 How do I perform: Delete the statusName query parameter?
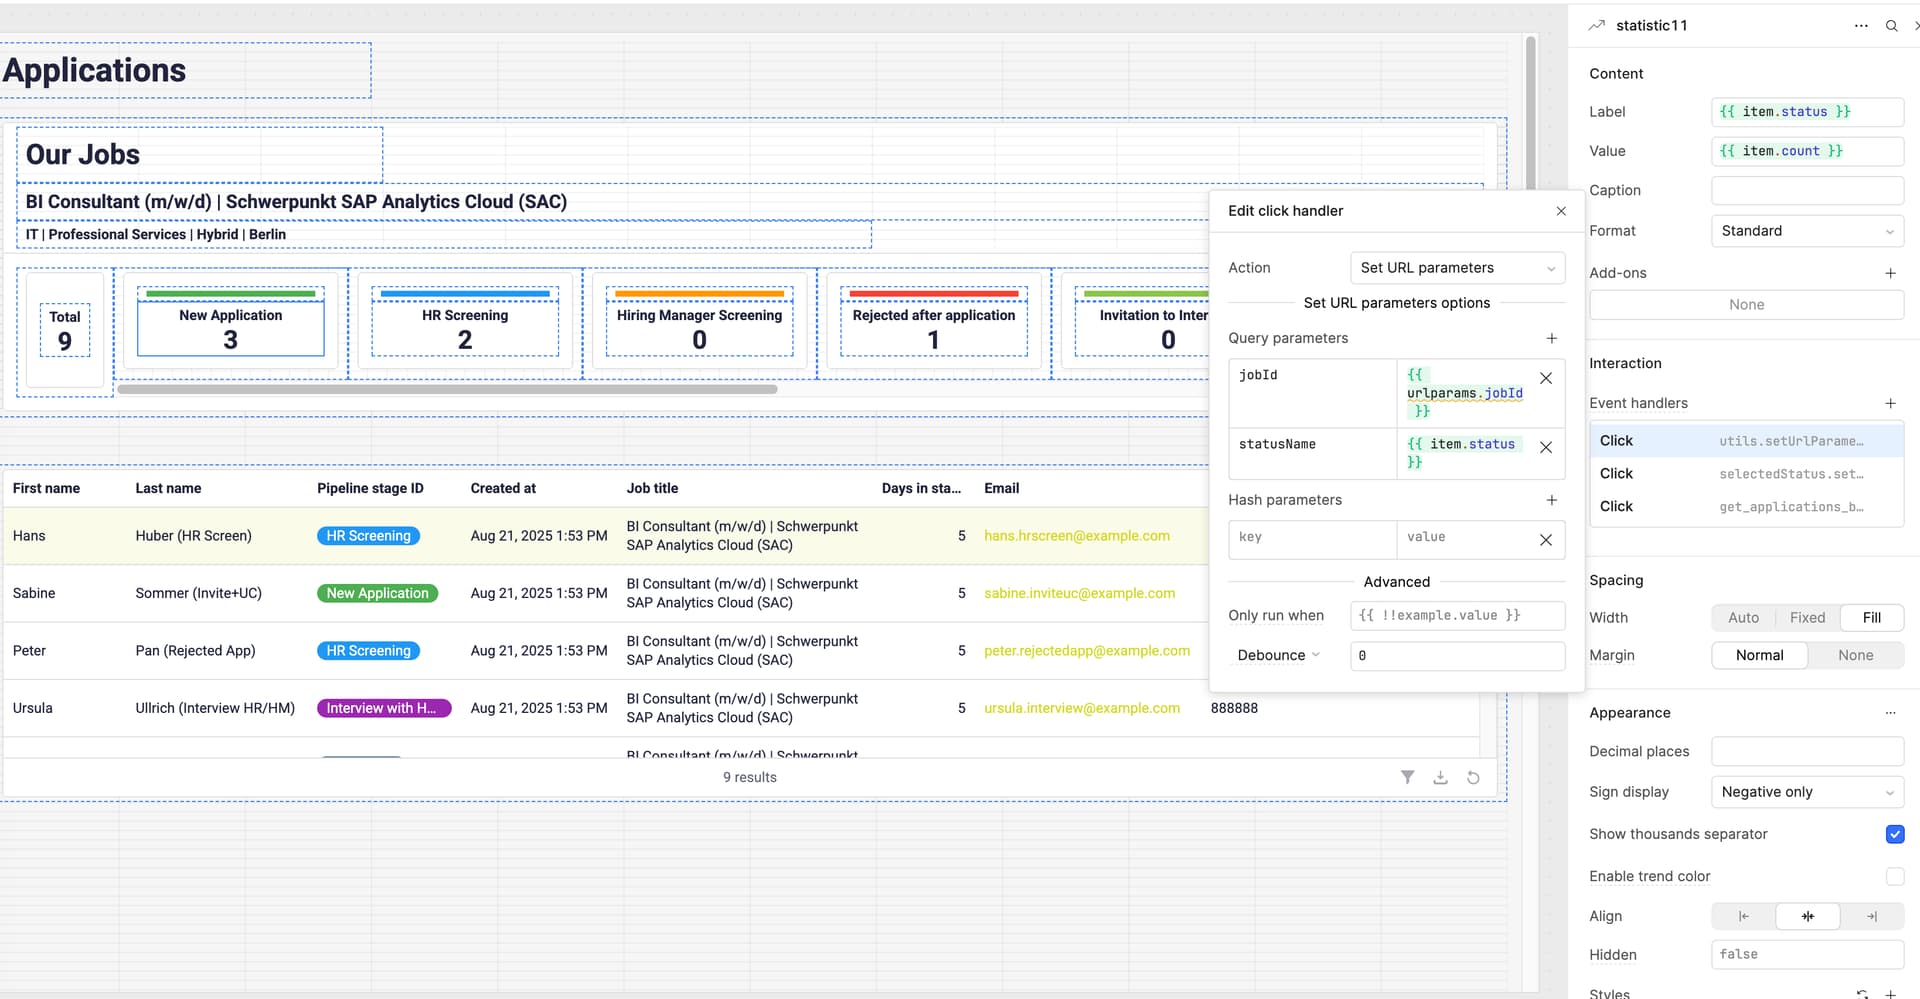tap(1546, 447)
